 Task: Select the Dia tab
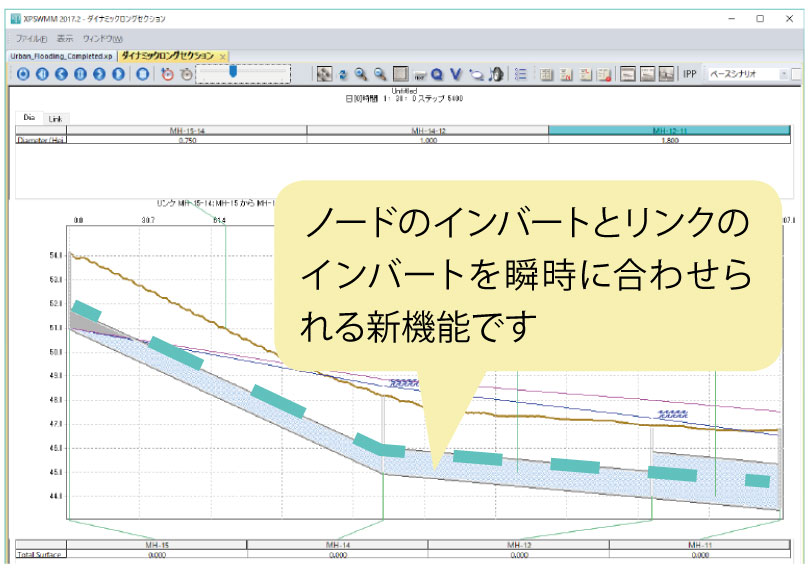coord(29,118)
